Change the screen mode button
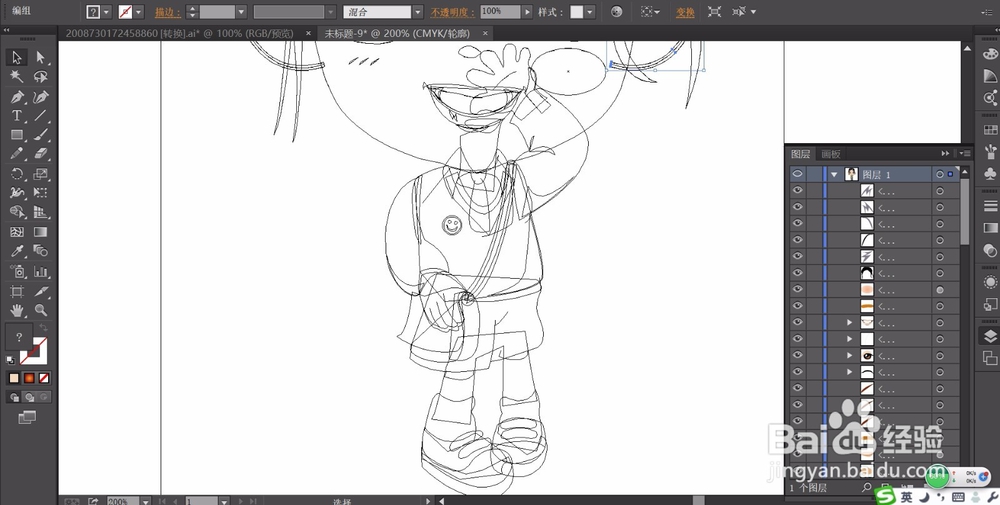The height and width of the screenshot is (505, 1000). [27, 417]
